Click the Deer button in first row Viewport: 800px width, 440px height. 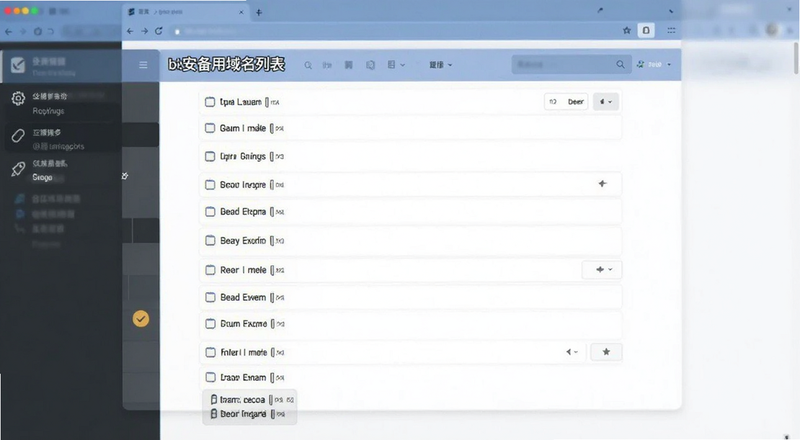tap(566, 102)
